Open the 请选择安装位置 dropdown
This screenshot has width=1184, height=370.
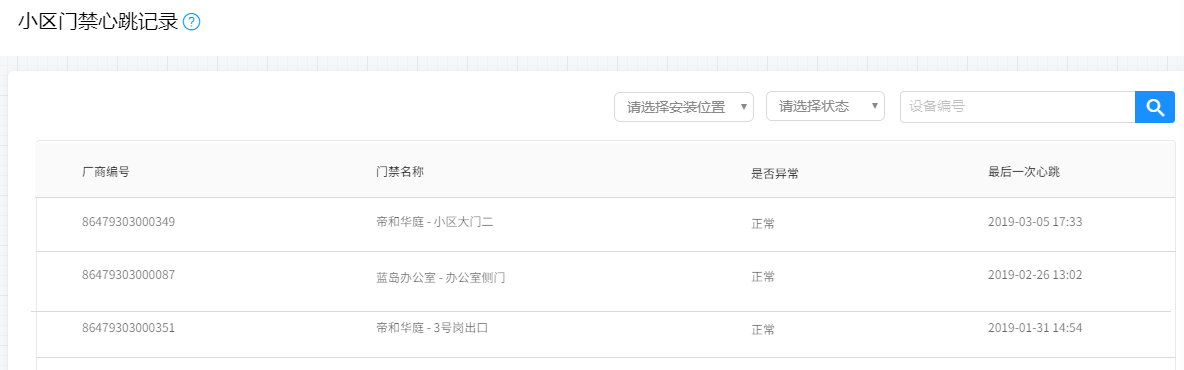click(684, 107)
